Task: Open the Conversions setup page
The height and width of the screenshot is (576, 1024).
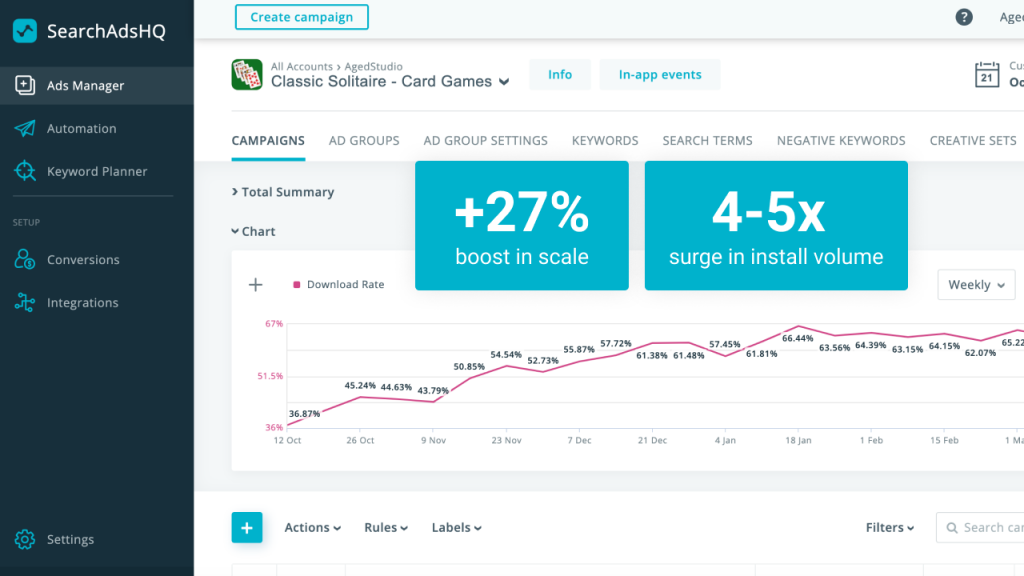Action: 82,260
